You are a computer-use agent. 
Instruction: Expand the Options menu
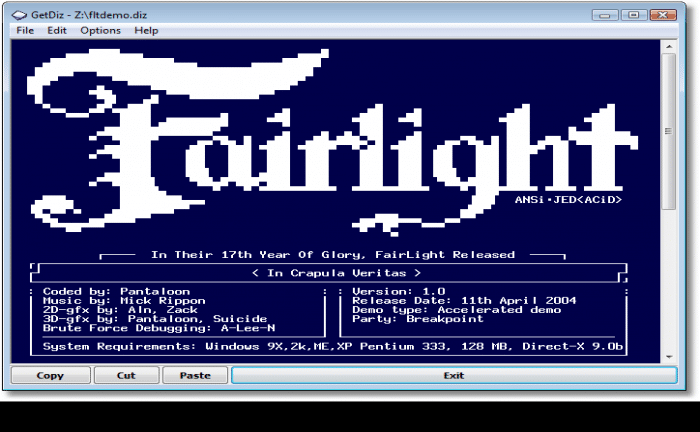[100, 31]
